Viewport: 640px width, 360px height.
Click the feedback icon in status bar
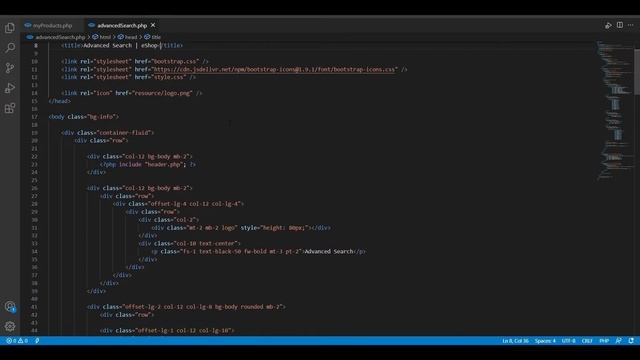(x=619, y=341)
